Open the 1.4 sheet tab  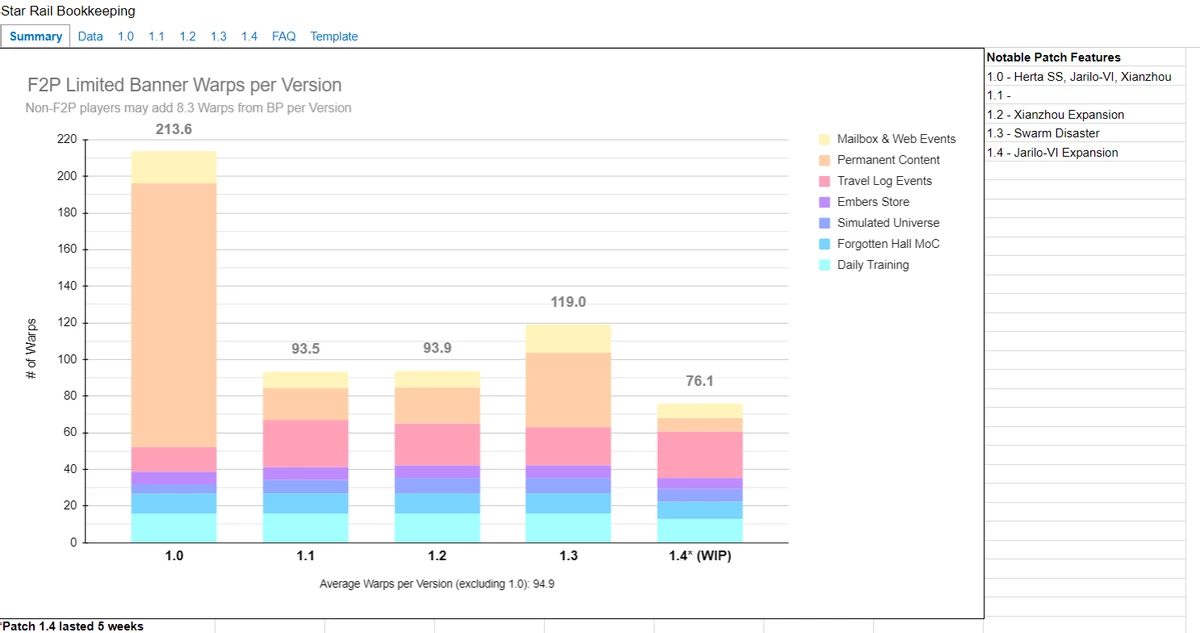pyautogui.click(x=249, y=36)
